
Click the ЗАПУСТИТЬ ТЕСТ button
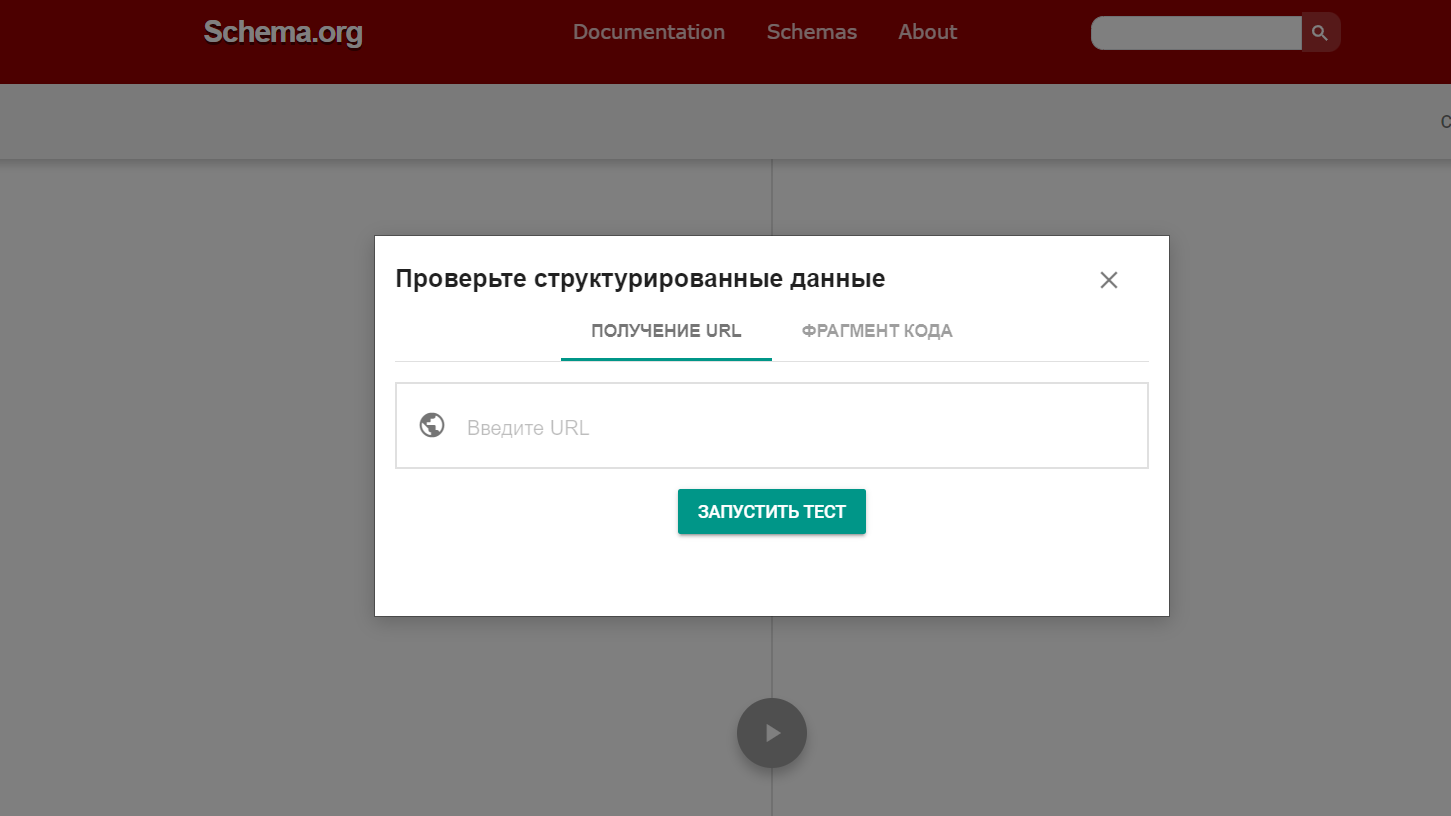click(771, 512)
